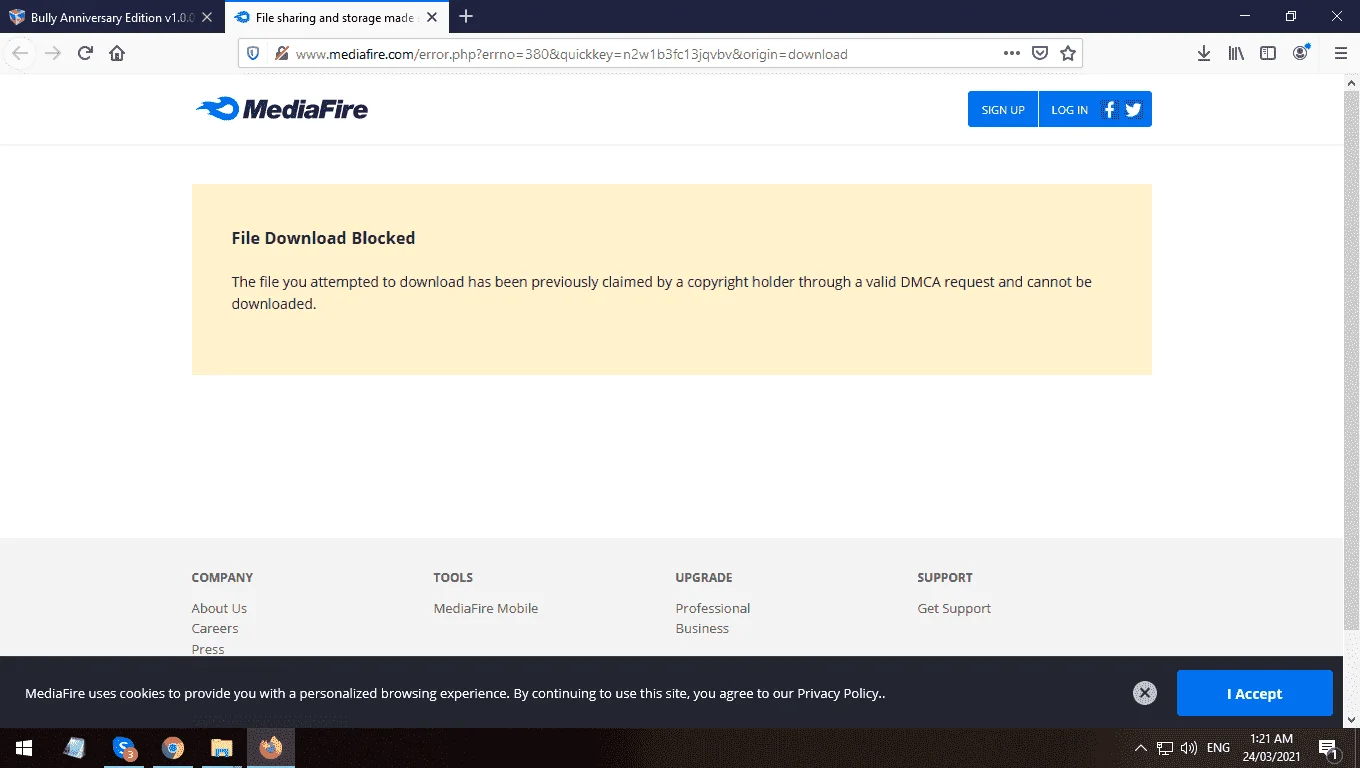
Task: Click the page scrollbar down arrow
Action: coord(1351,718)
